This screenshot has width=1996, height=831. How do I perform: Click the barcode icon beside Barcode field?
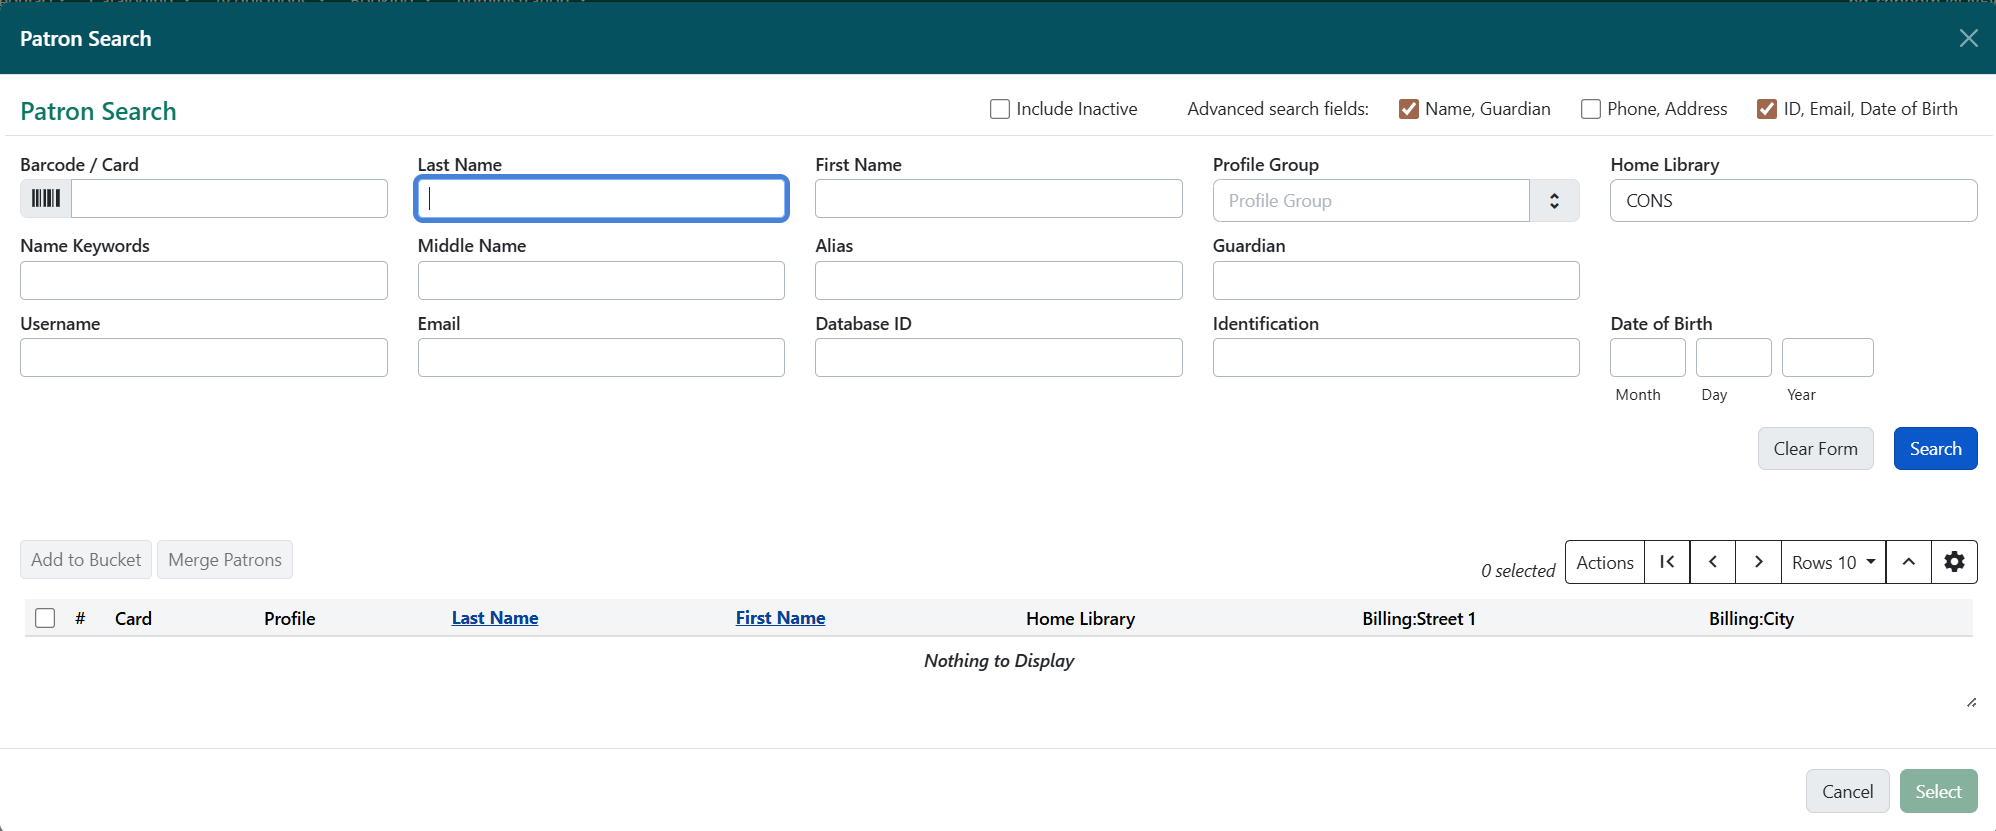[x=46, y=198]
